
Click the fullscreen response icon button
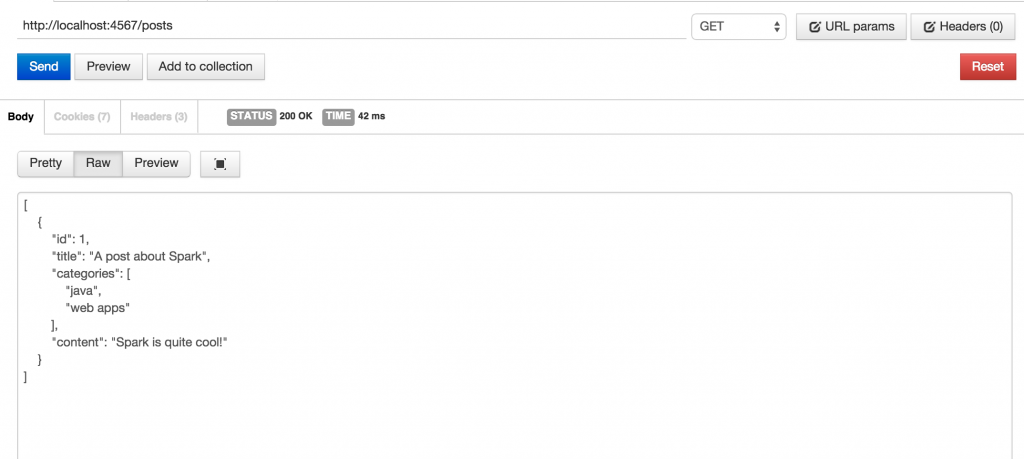point(220,164)
